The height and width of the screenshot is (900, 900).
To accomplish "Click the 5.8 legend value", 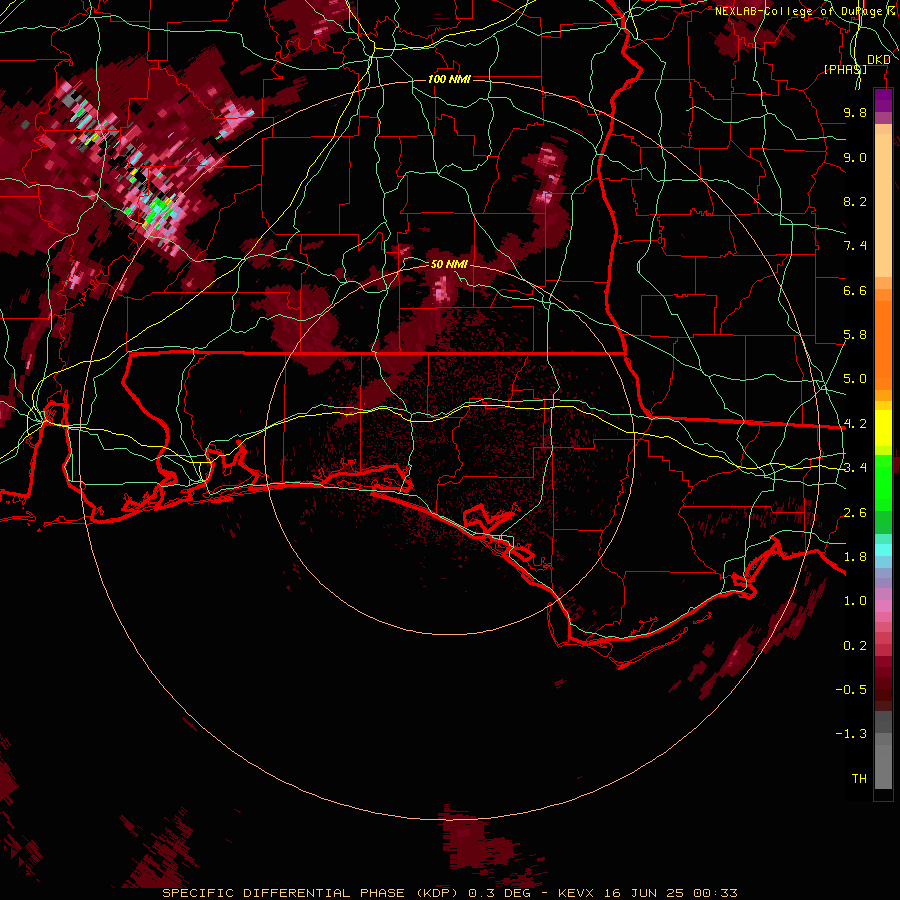I will [855, 335].
